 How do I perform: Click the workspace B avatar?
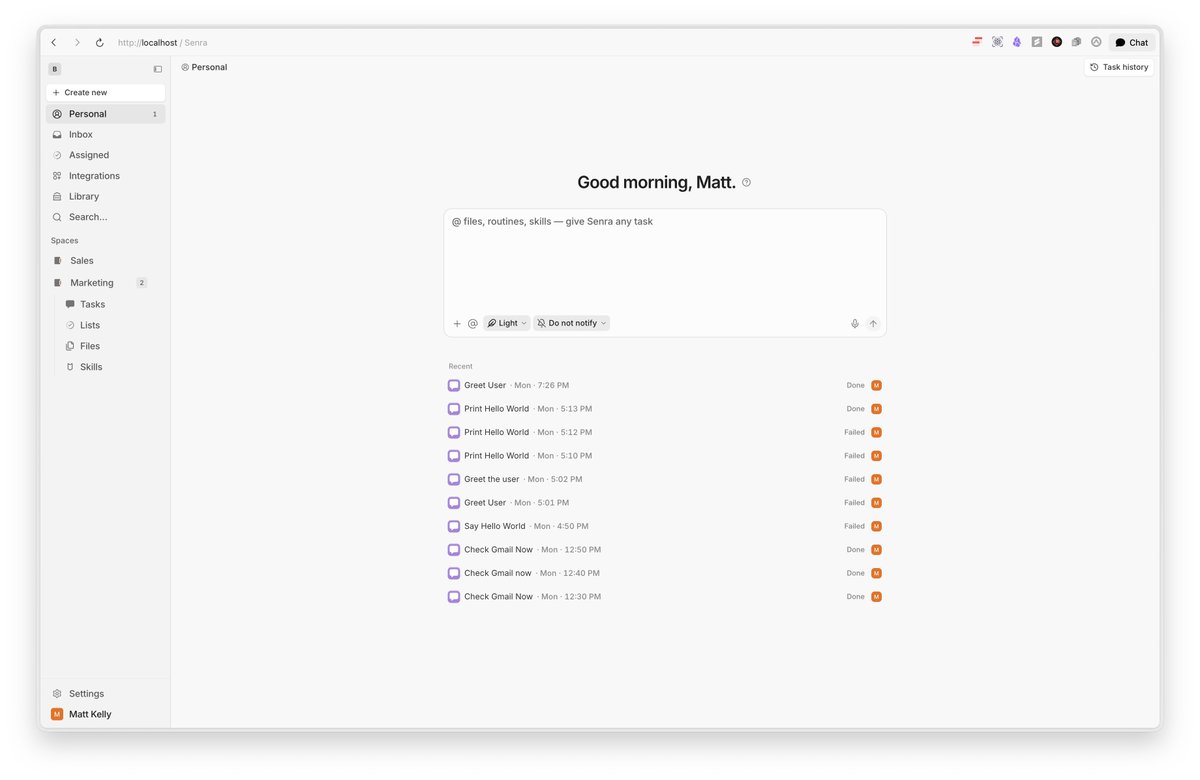pos(55,69)
